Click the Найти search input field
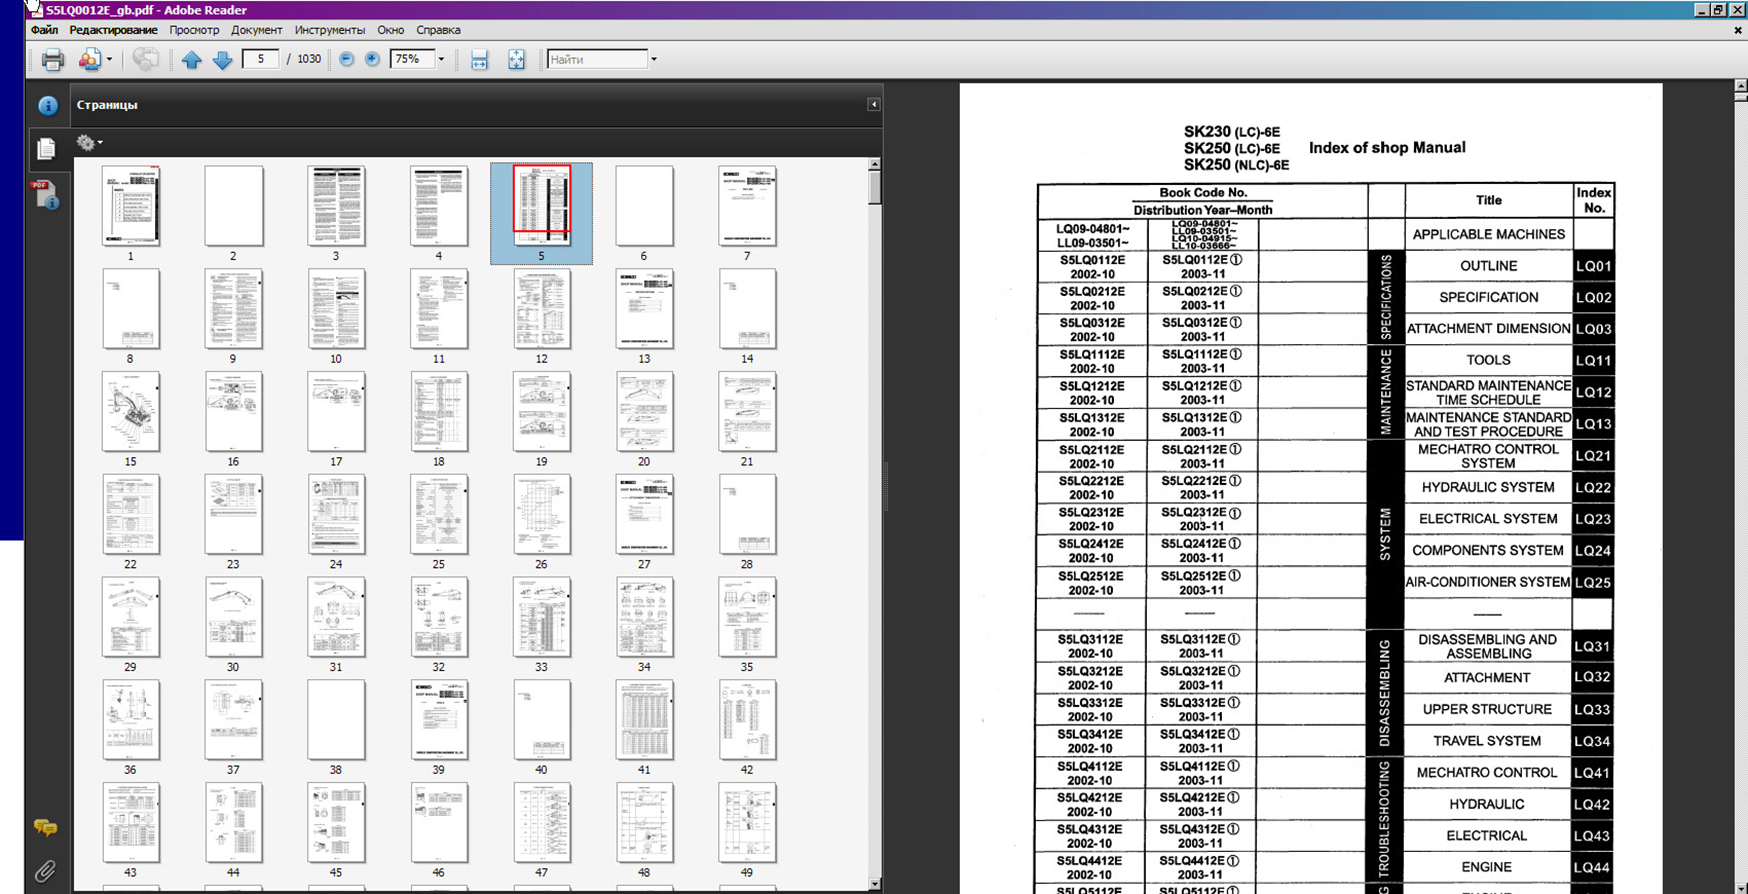This screenshot has width=1748, height=894. point(596,59)
